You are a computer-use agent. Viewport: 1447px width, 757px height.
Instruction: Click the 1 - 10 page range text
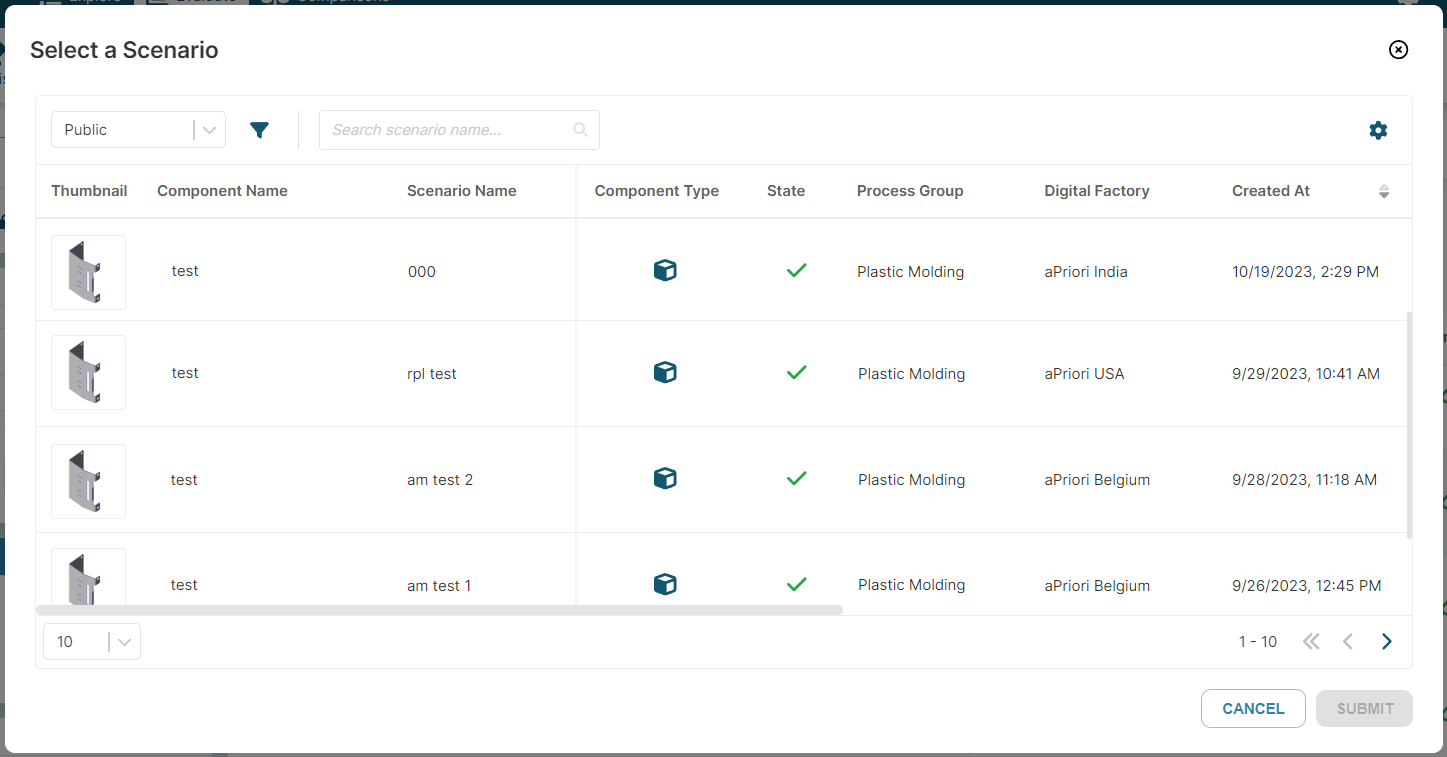[1258, 642]
